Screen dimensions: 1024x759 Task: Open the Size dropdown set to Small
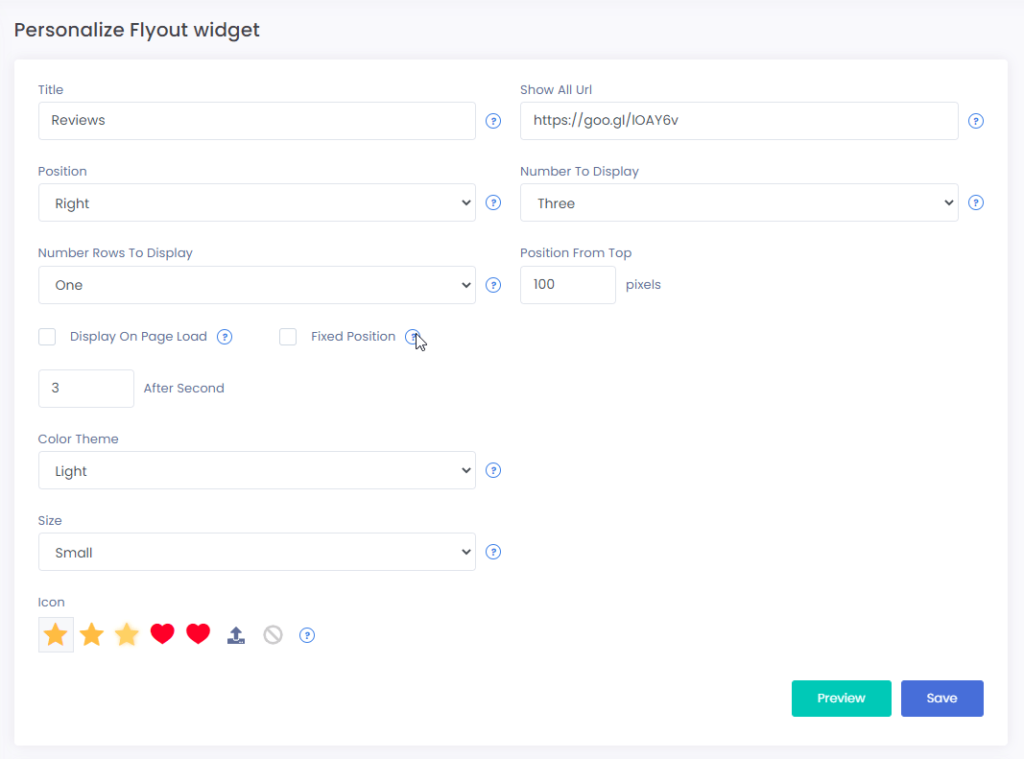[256, 552]
